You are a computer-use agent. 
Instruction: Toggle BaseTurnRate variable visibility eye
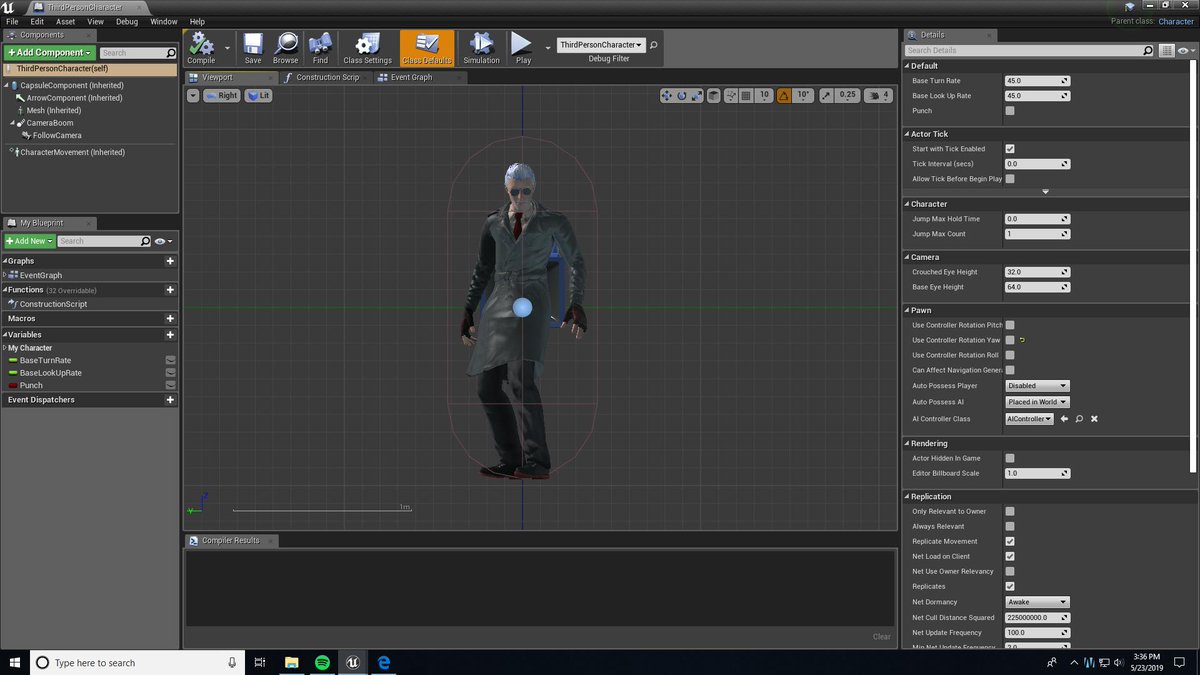pyautogui.click(x=171, y=360)
